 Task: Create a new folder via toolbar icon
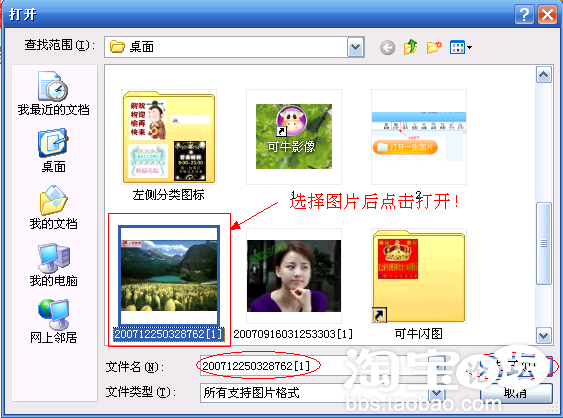pyautogui.click(x=434, y=47)
